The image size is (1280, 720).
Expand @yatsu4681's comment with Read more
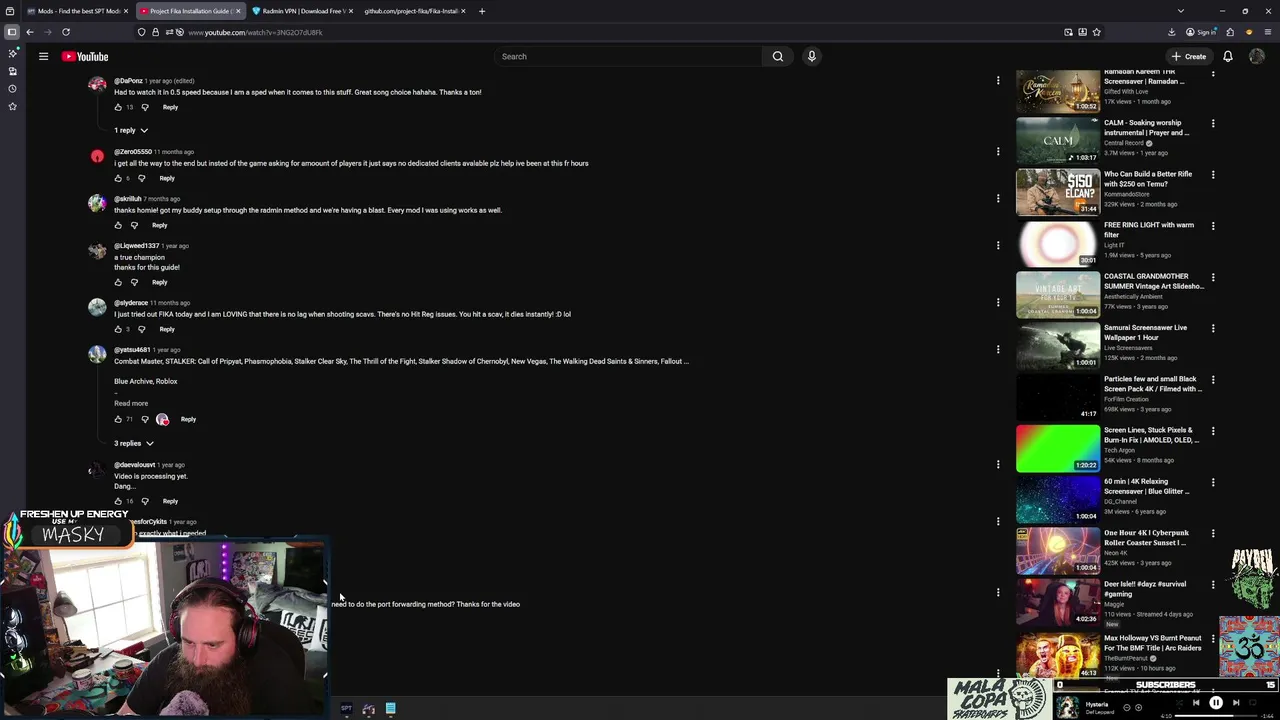[x=131, y=403]
